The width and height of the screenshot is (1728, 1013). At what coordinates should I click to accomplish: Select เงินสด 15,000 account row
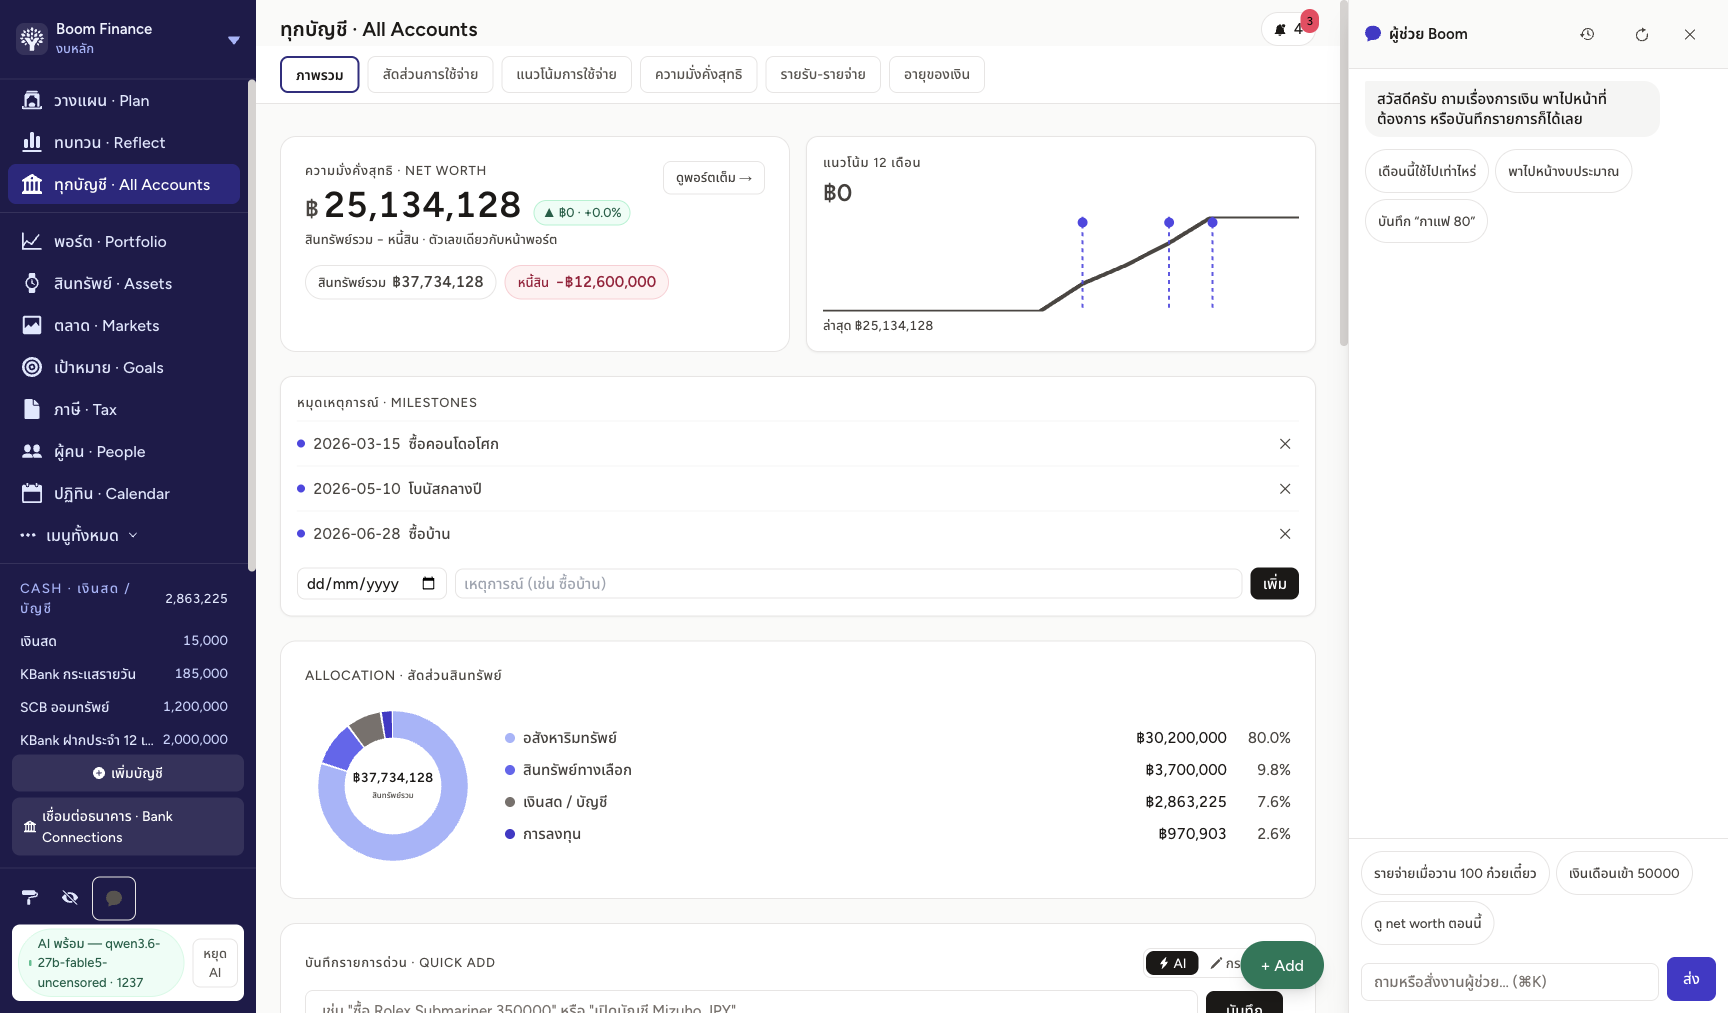click(124, 641)
